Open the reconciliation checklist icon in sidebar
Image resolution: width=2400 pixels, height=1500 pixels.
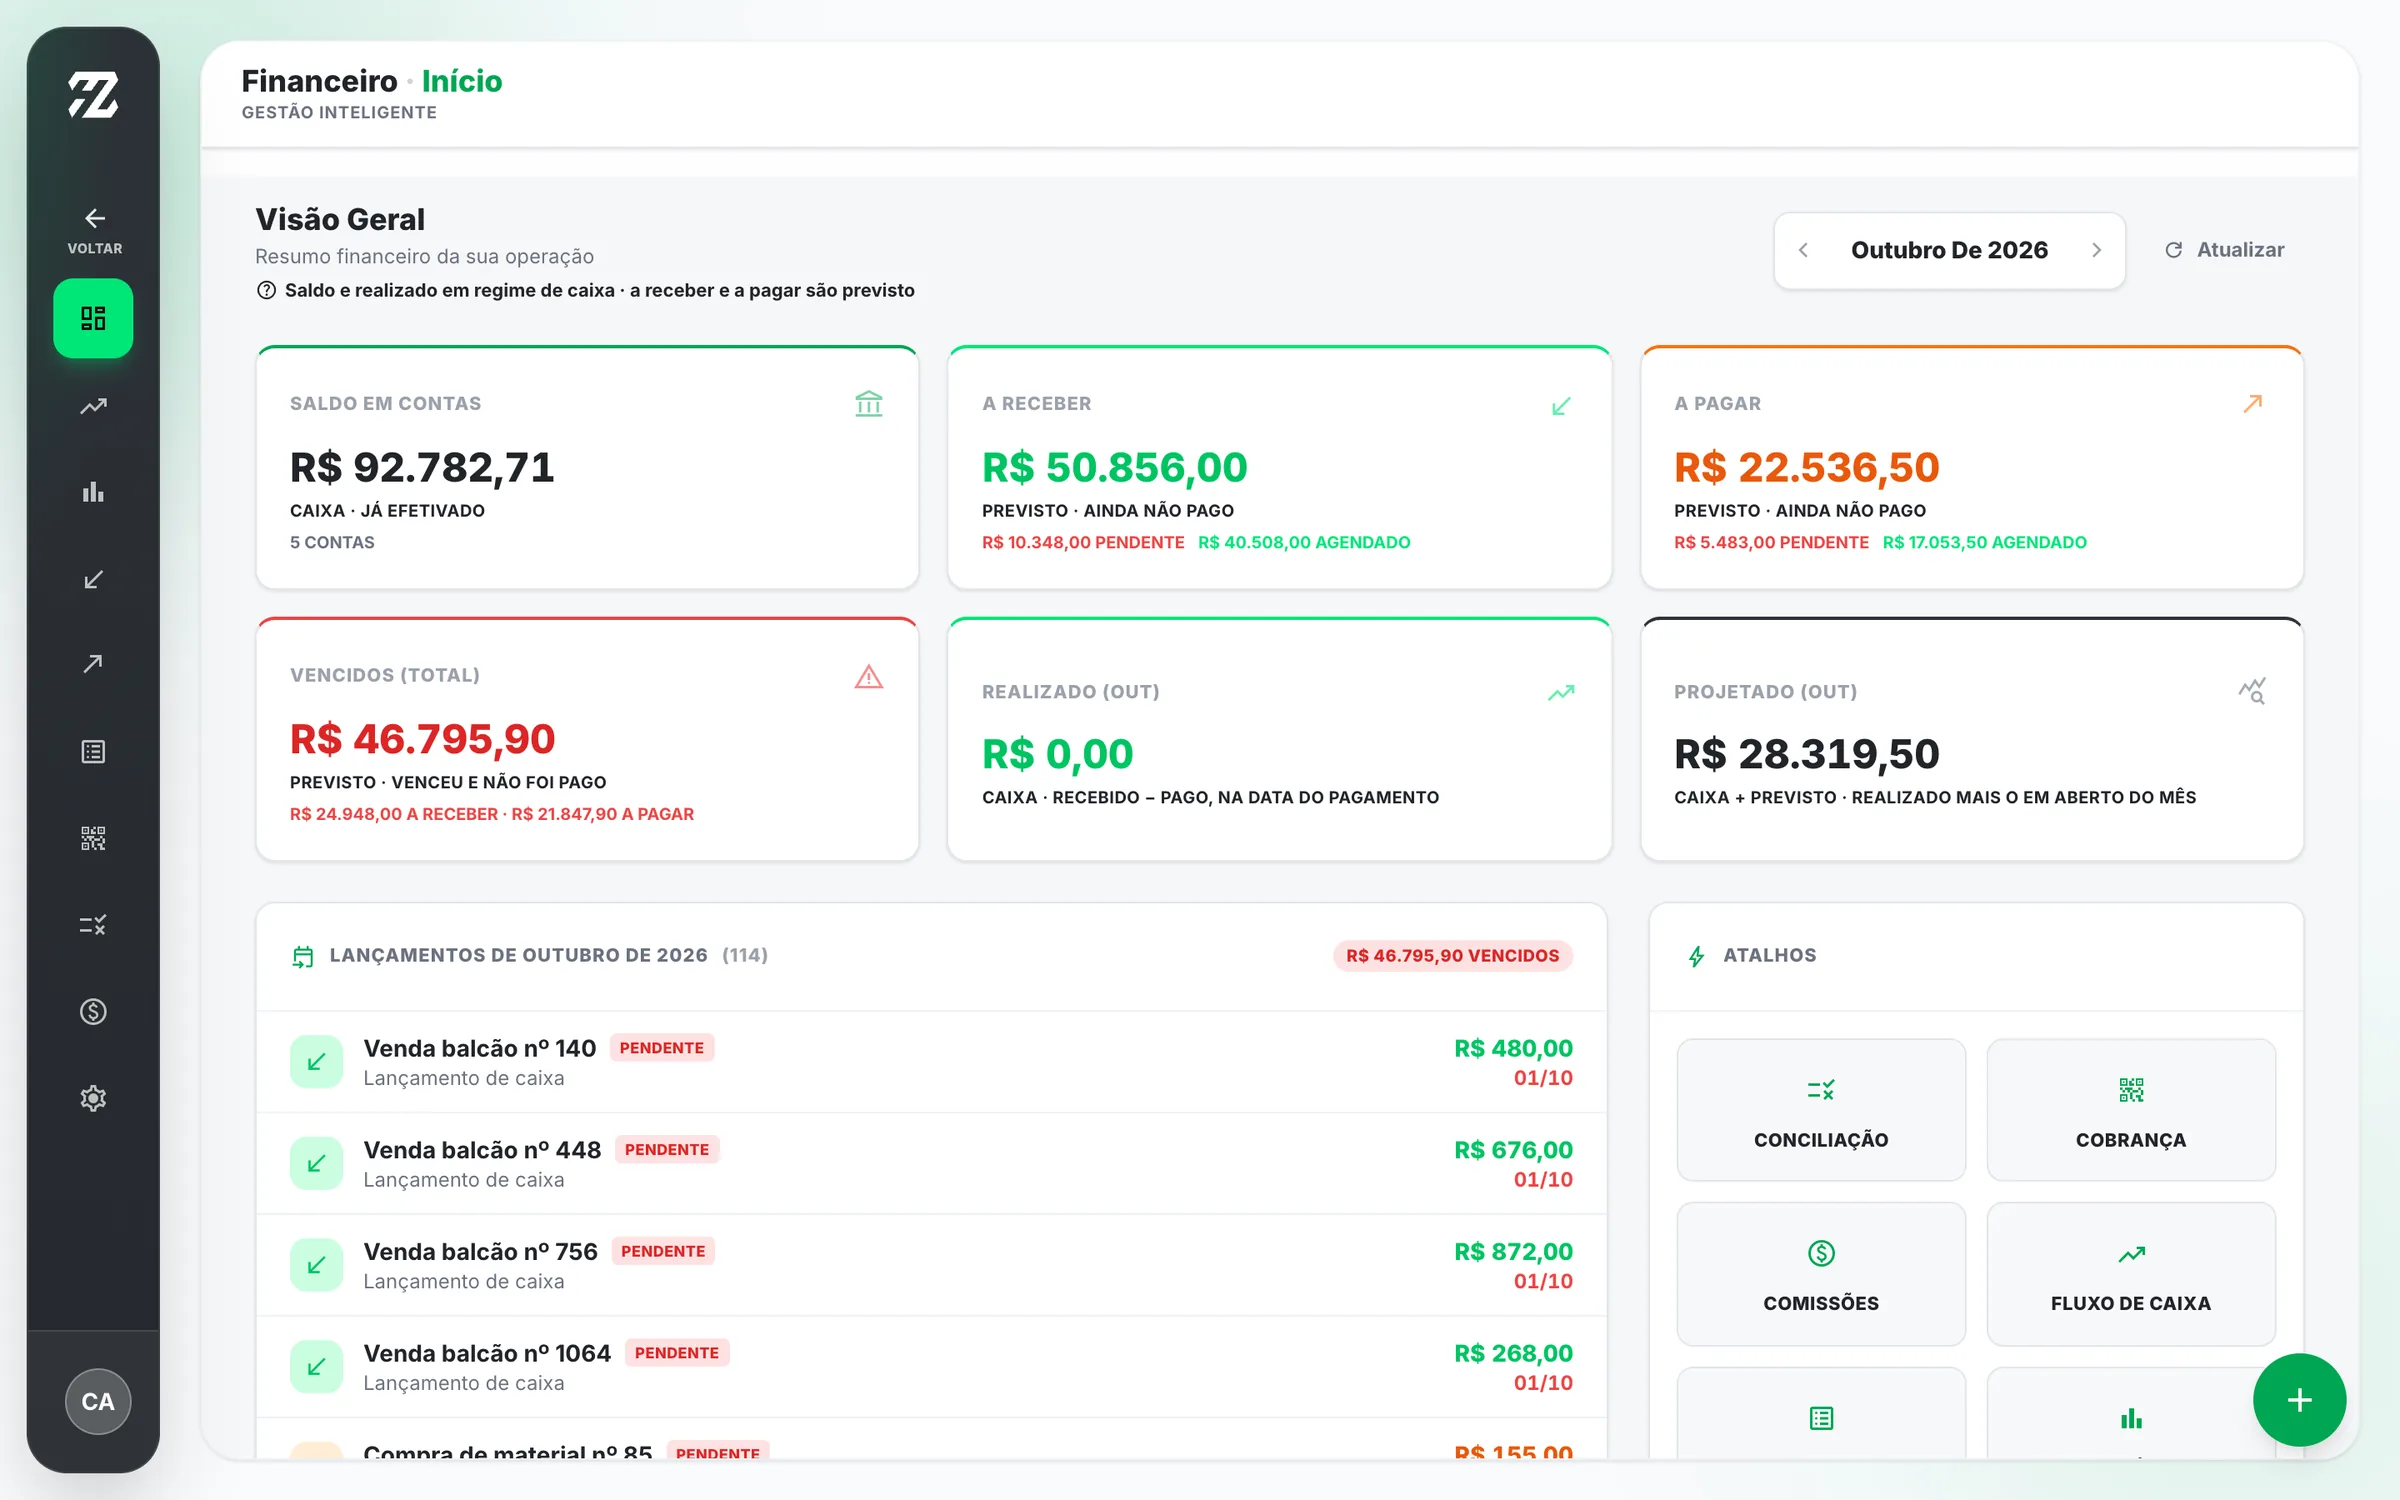click(x=93, y=925)
